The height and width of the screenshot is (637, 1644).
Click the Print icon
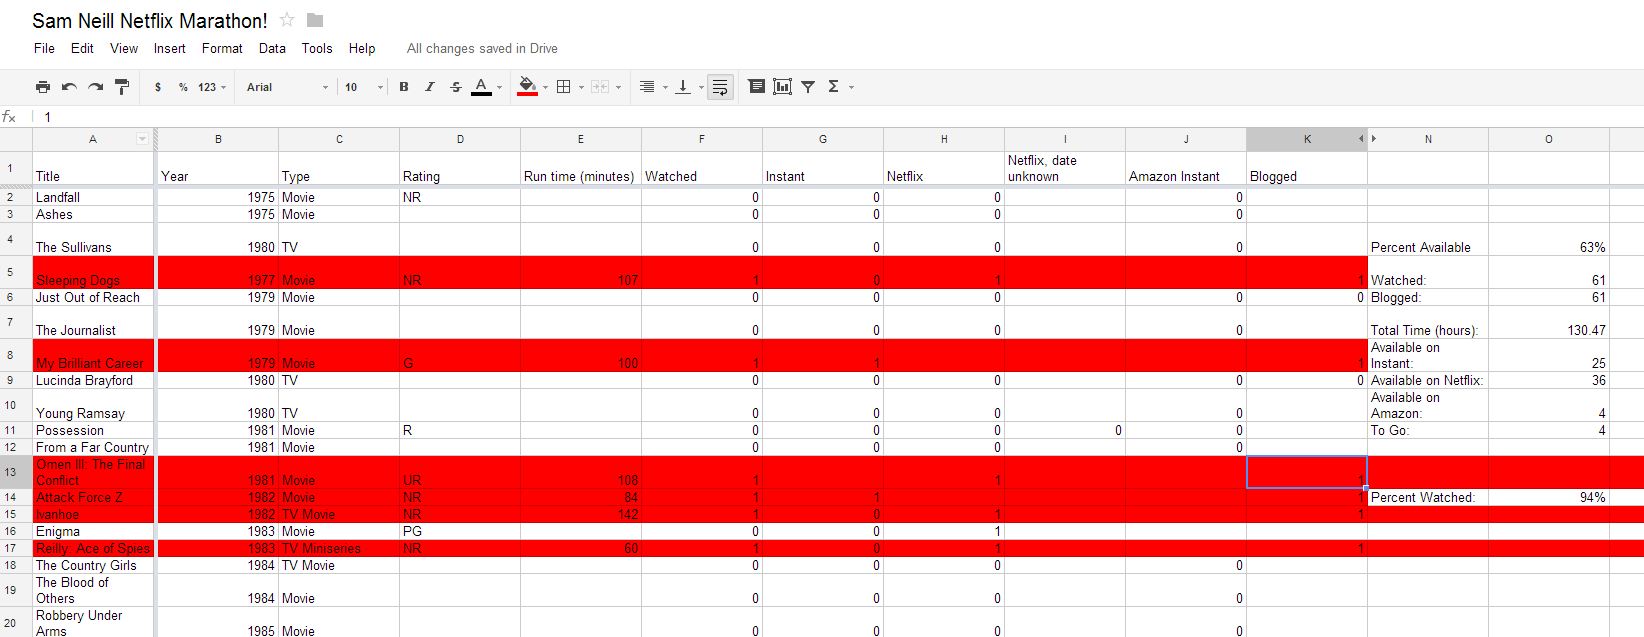43,87
